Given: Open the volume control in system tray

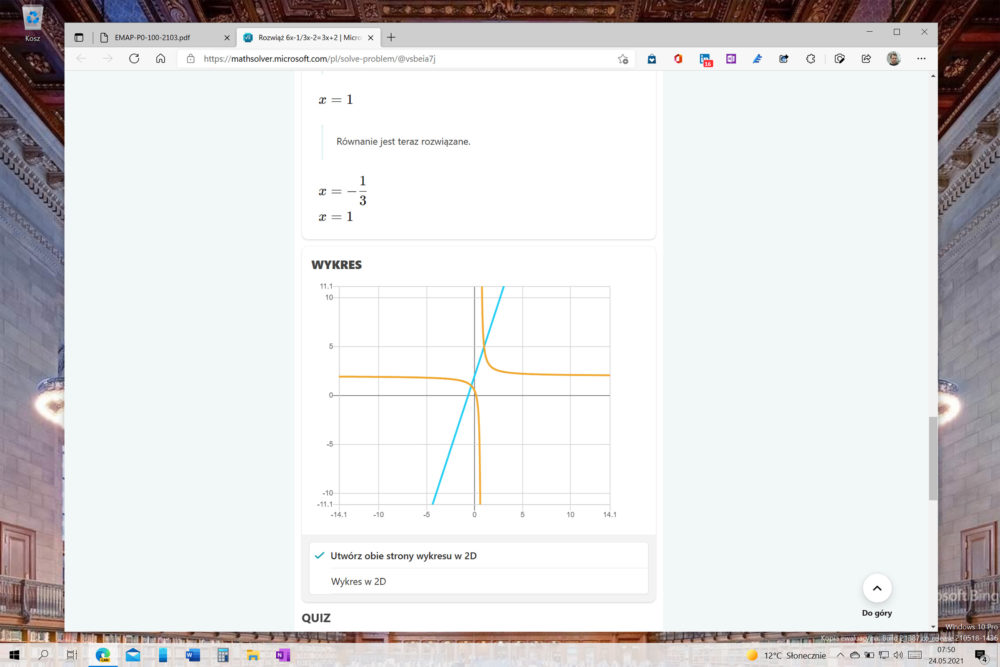Looking at the screenshot, I should click(x=899, y=655).
